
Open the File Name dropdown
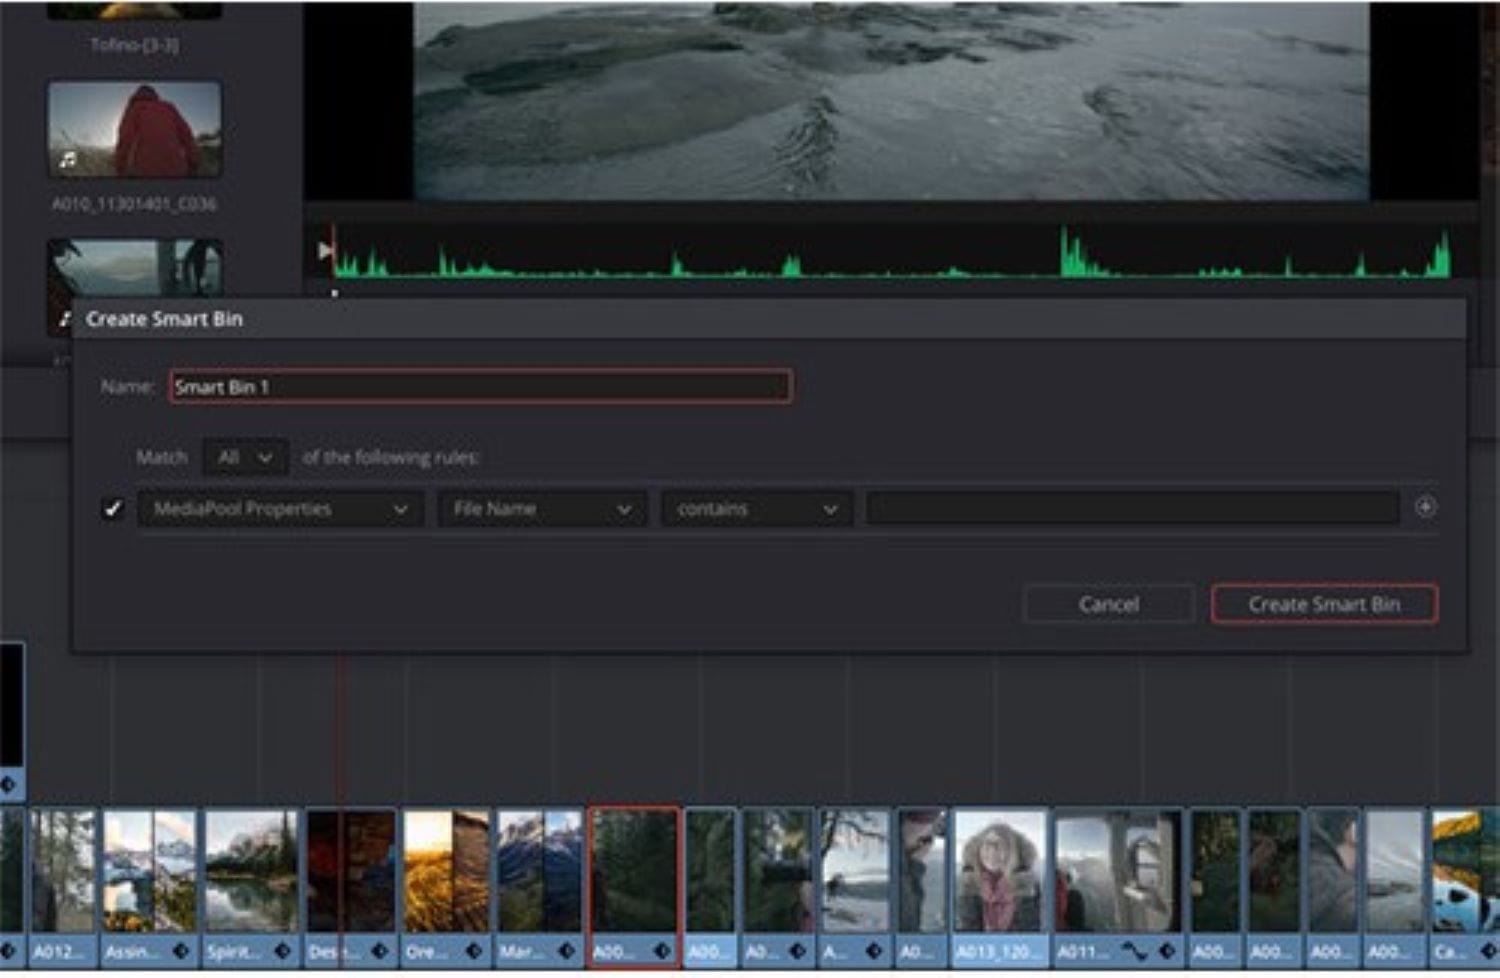pyautogui.click(x=541, y=509)
